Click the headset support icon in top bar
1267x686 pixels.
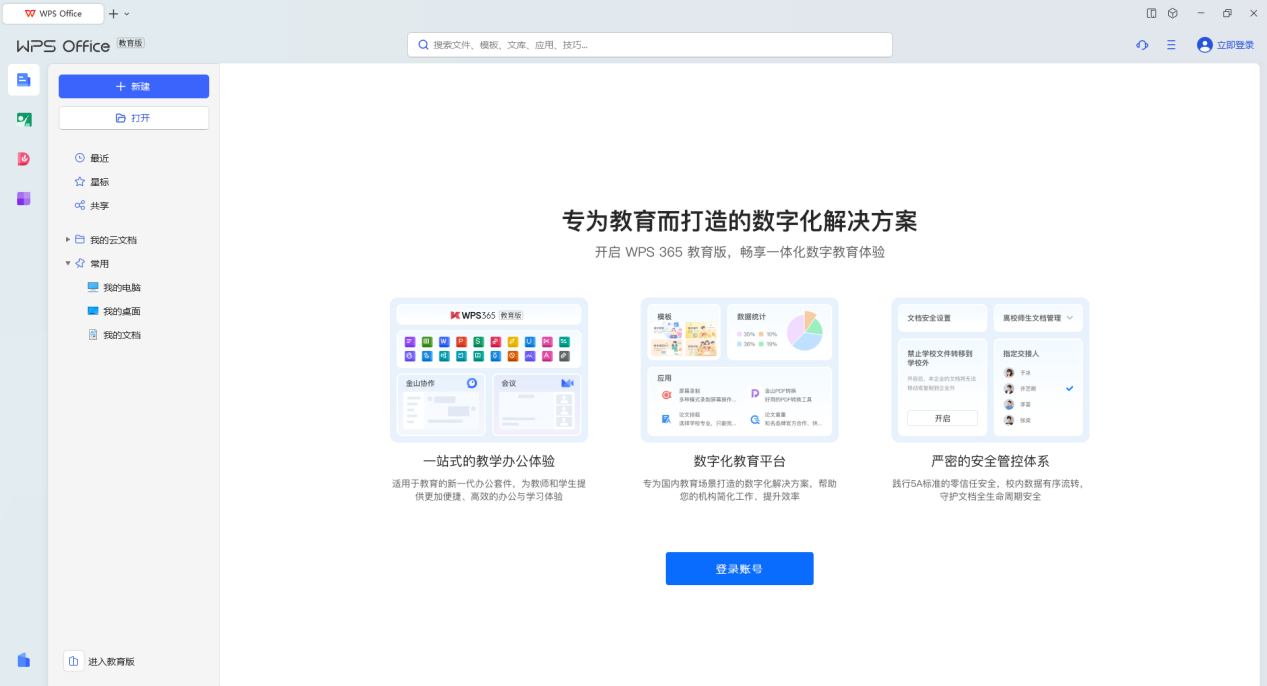(1141, 44)
